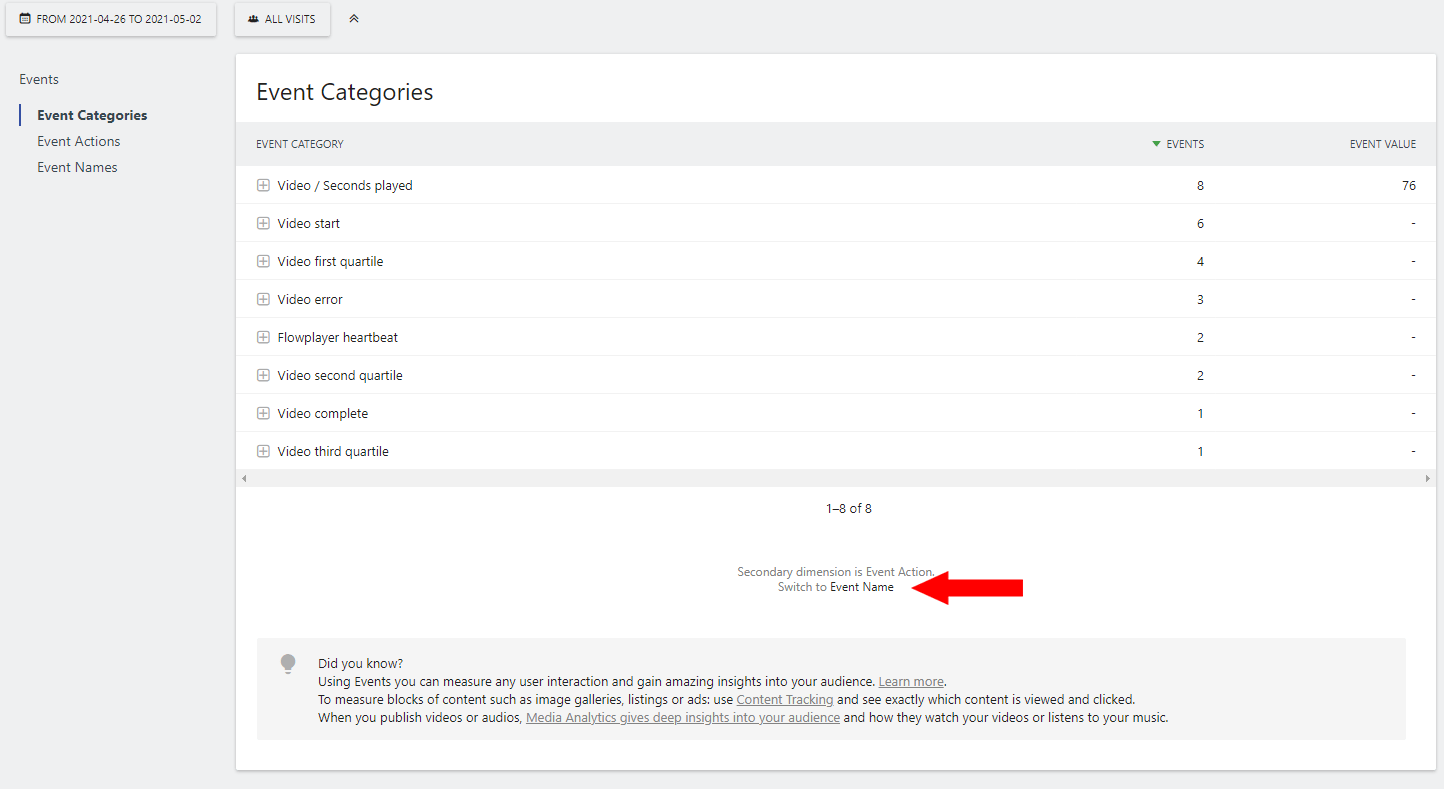1444x789 pixels.
Task: Expand the Video second quartile row
Action: coord(263,375)
